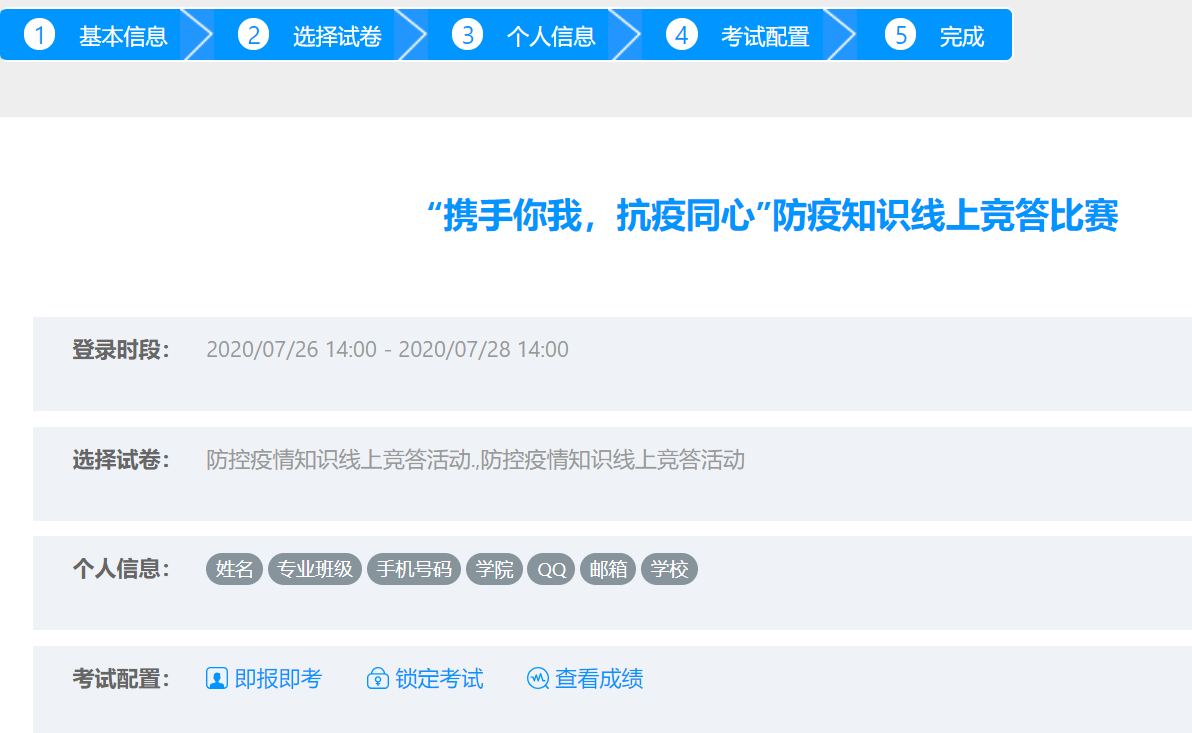
Task: Click the step 2 number circle
Action: tap(253, 35)
